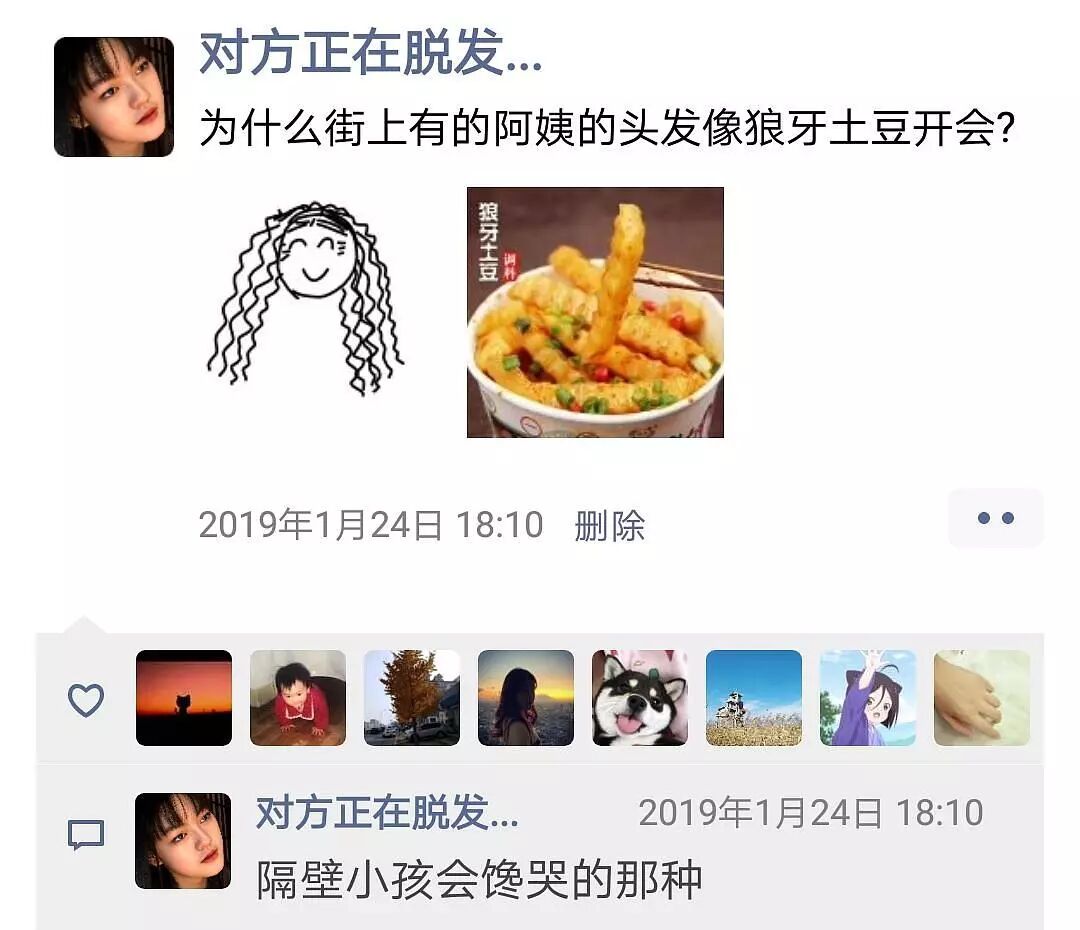Open commenter's avatar beside the comment
The height and width of the screenshot is (930, 1080).
point(183,840)
